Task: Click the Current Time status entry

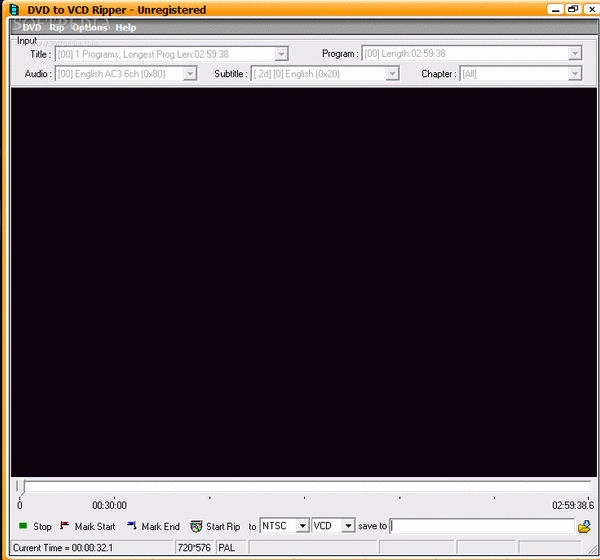Action: (x=63, y=548)
